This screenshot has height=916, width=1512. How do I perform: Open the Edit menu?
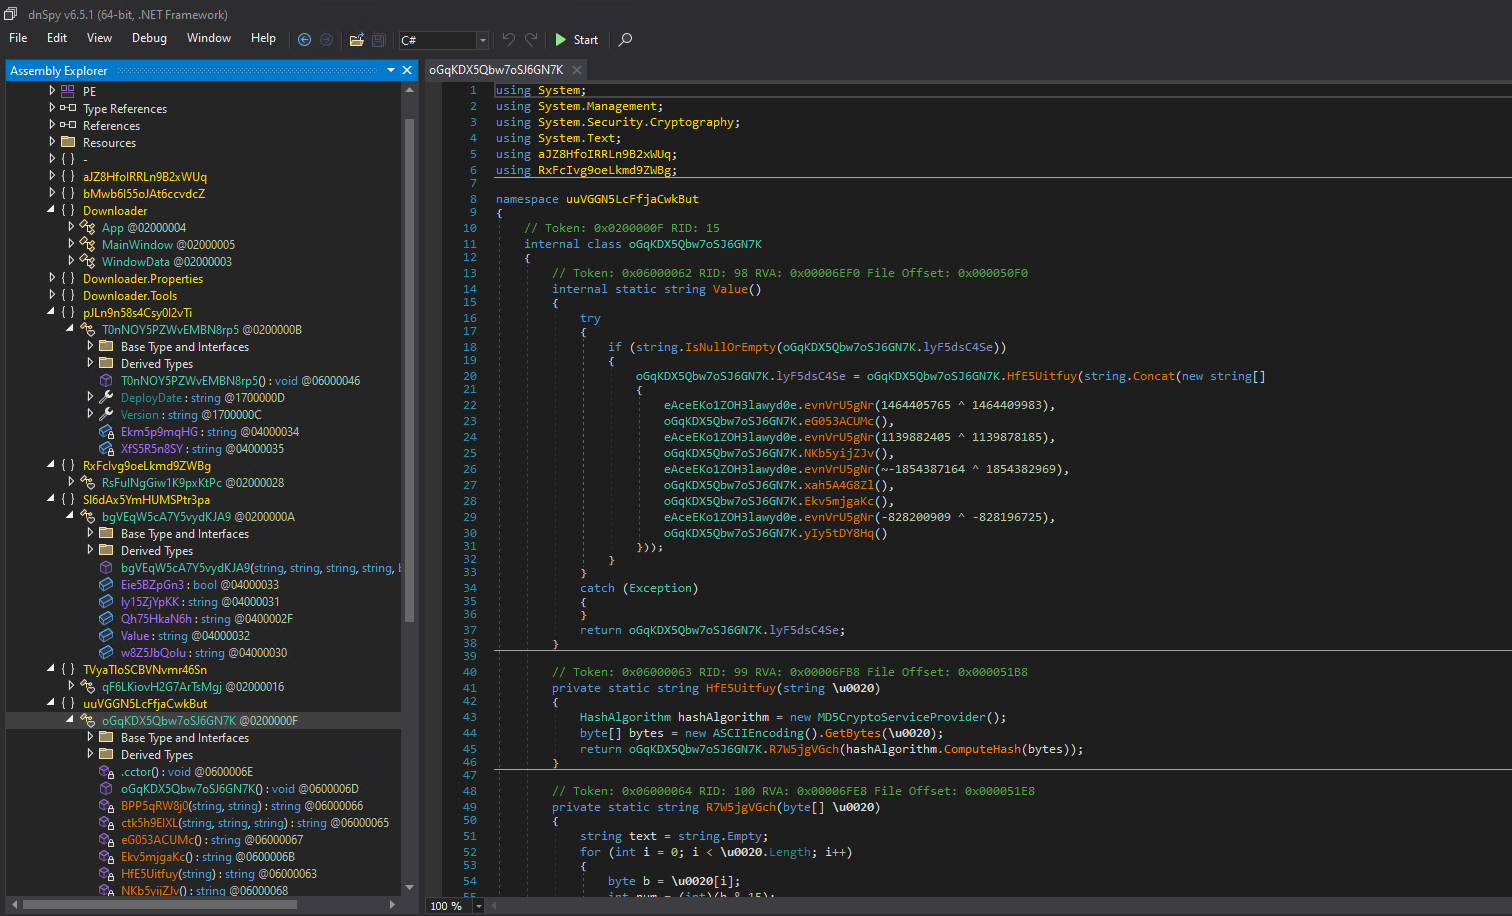57,38
